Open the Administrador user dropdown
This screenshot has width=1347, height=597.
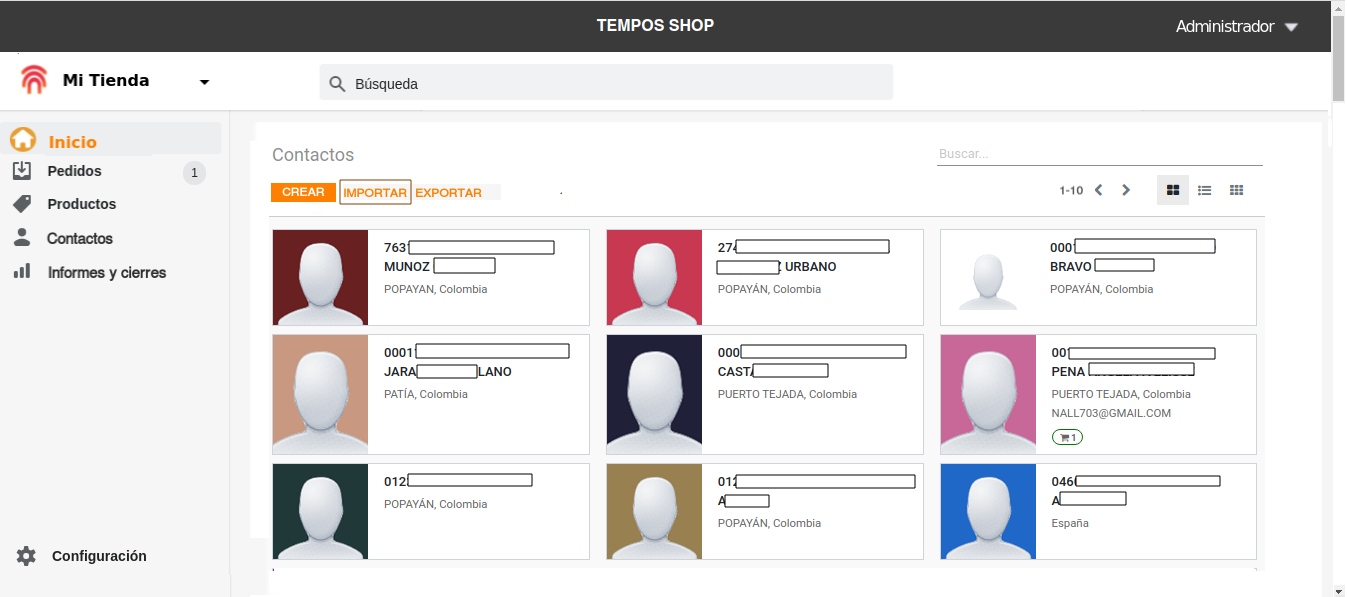coord(1236,27)
